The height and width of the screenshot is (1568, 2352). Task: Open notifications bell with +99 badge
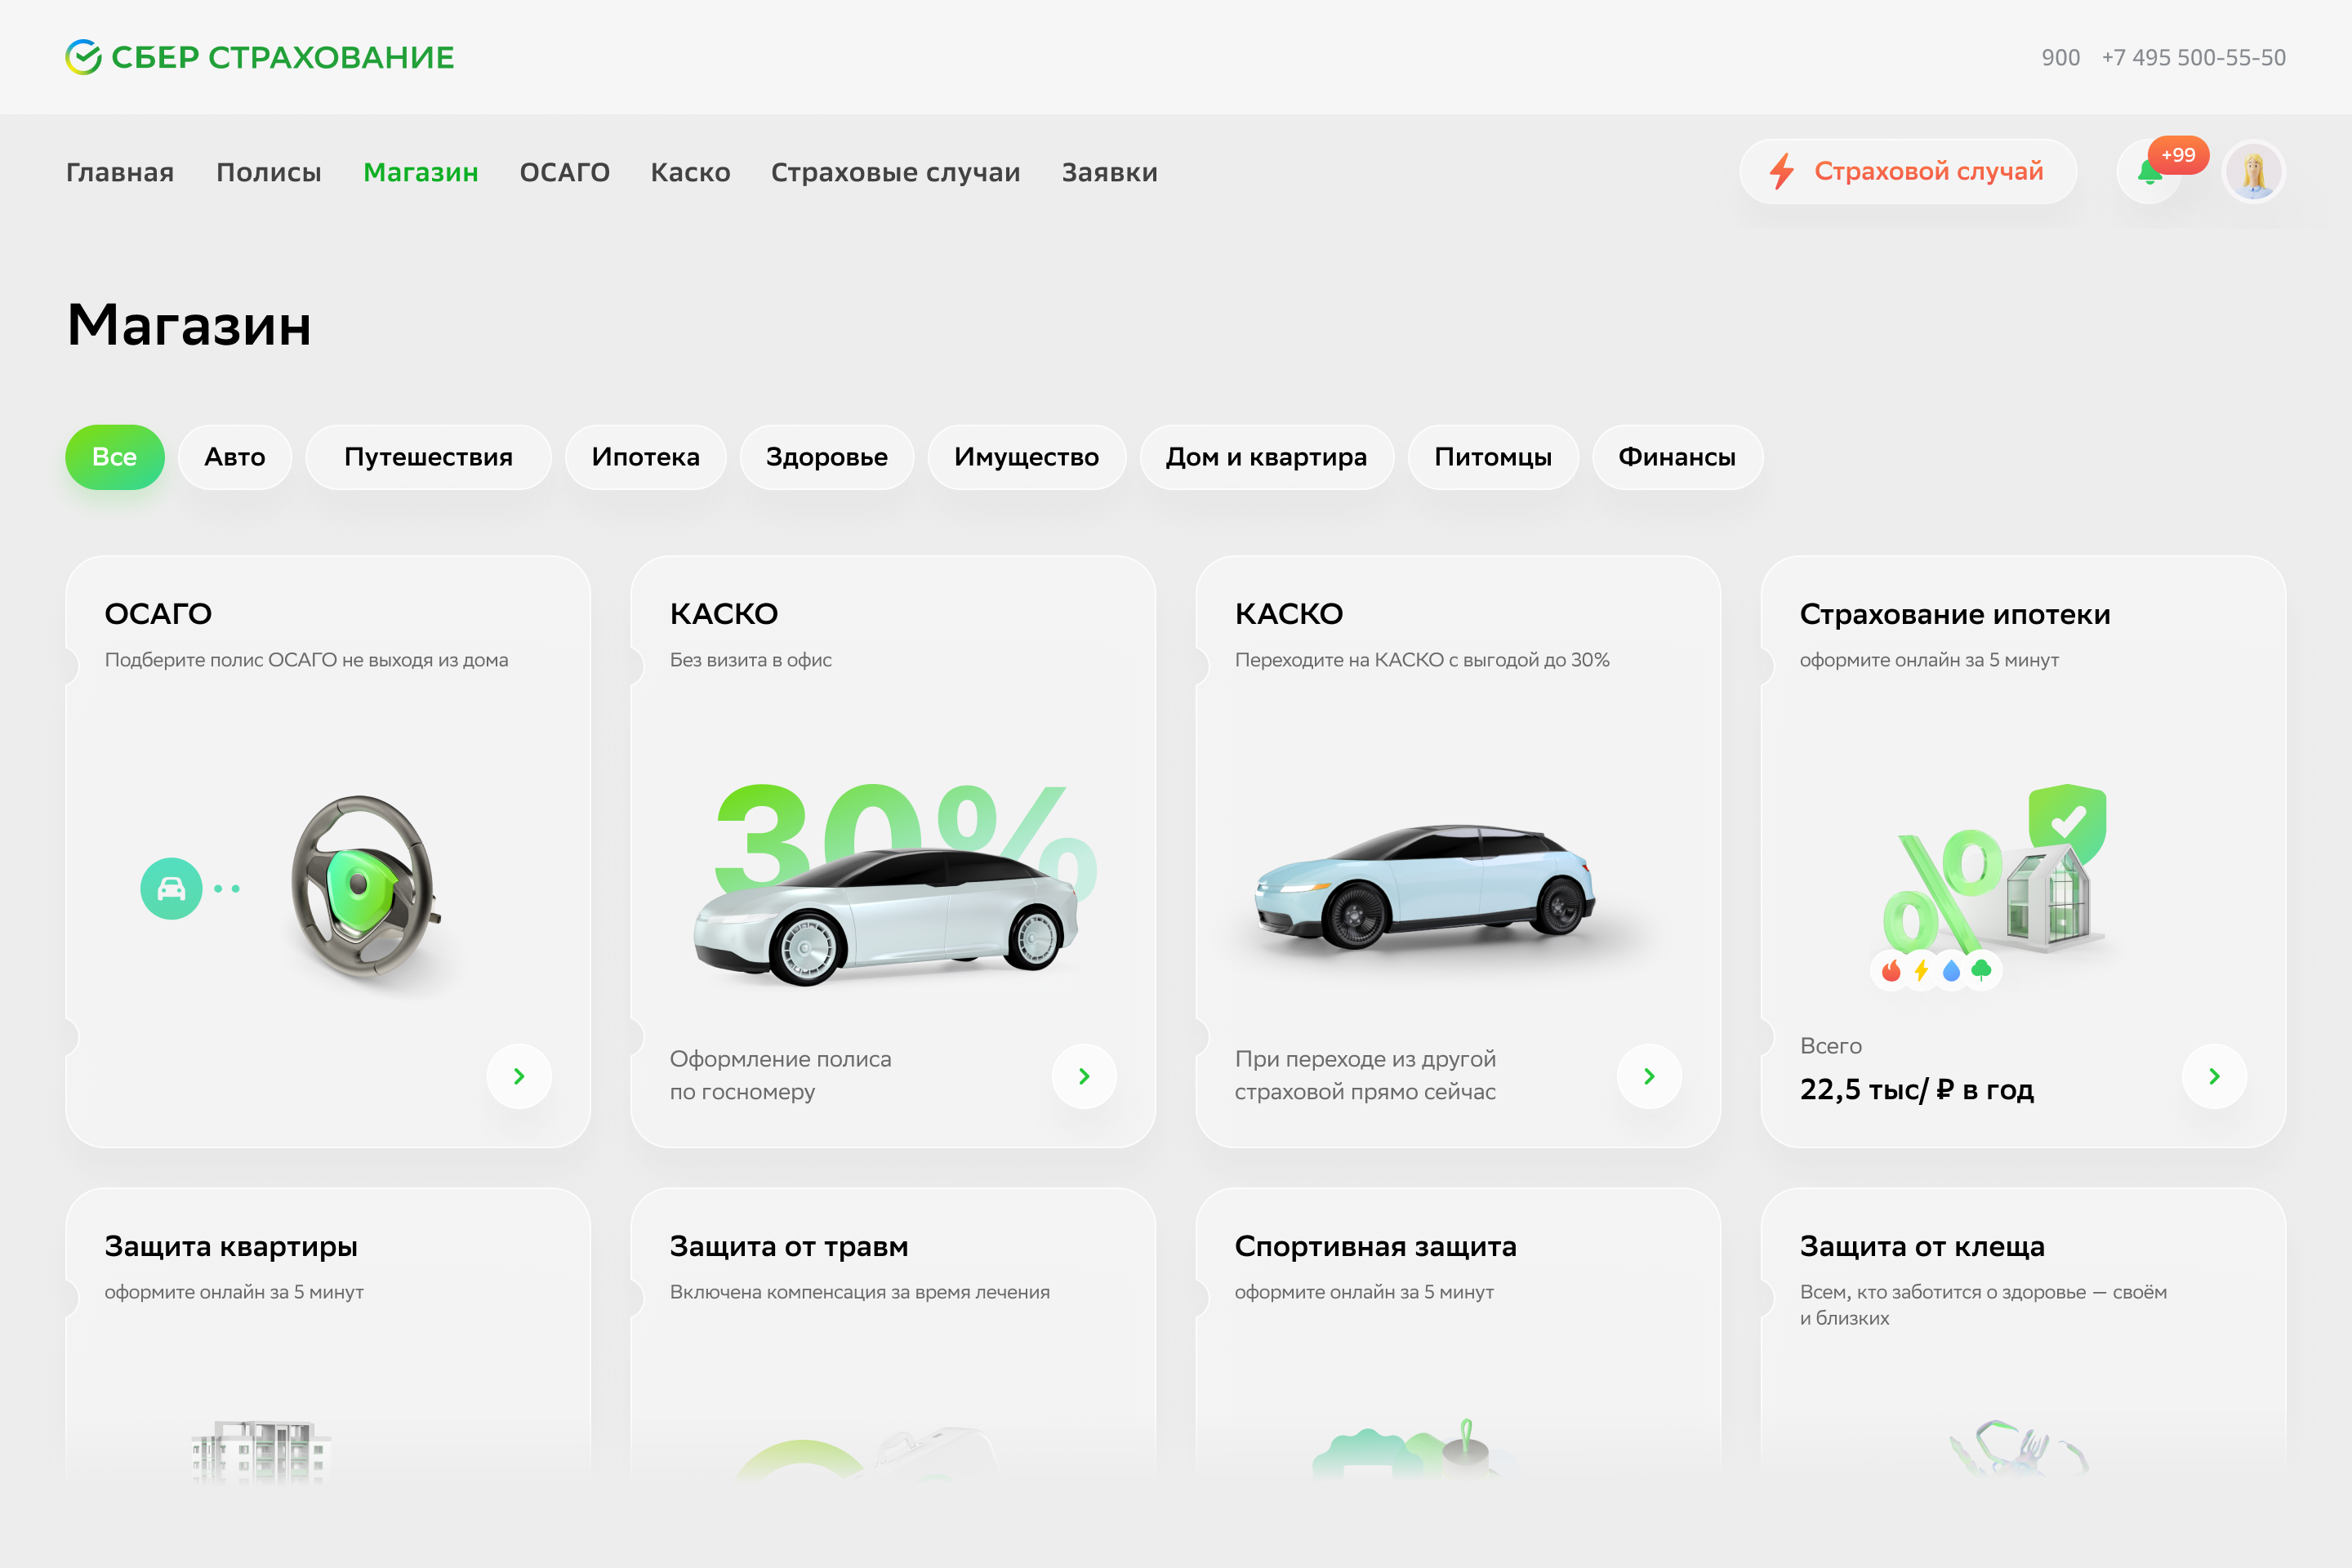pyautogui.click(x=2150, y=173)
